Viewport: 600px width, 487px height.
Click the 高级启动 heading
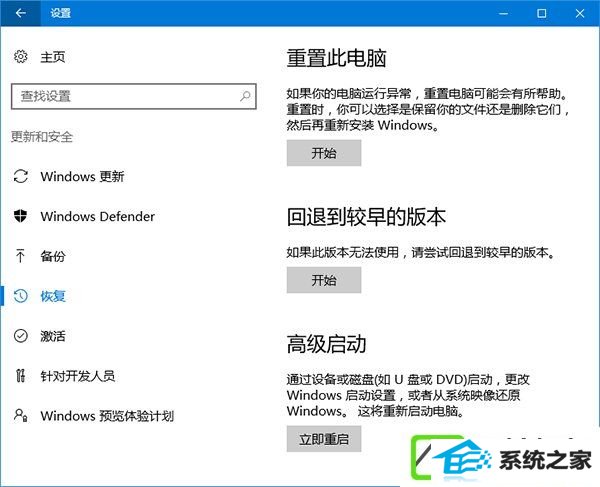tap(326, 344)
